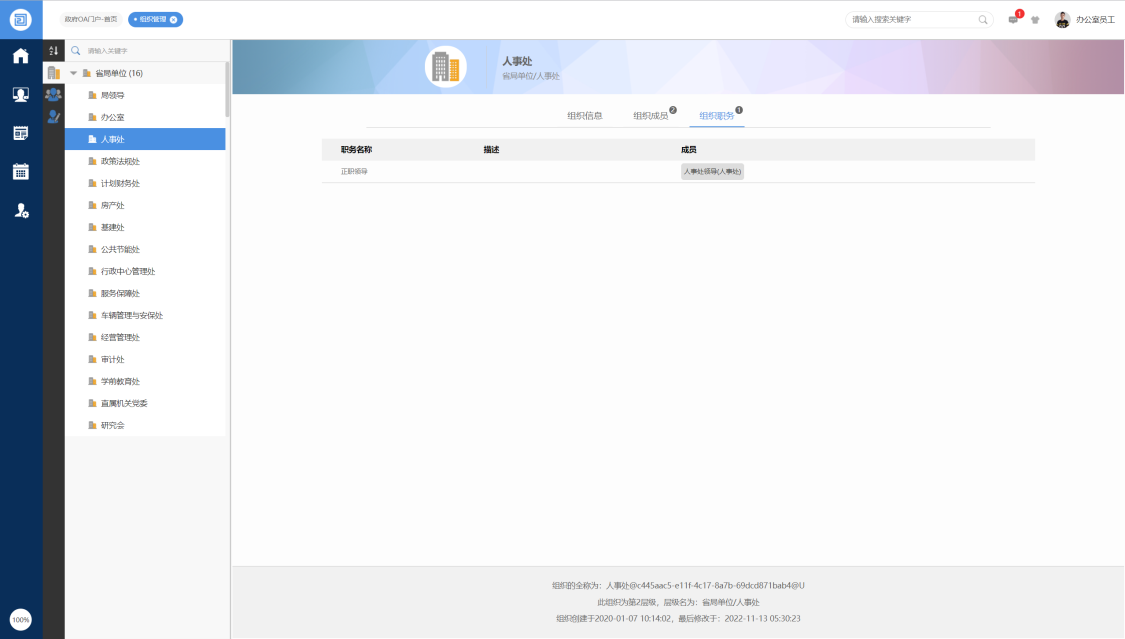Click the A-Z sort icon
1125x639 pixels.
(x=54, y=50)
